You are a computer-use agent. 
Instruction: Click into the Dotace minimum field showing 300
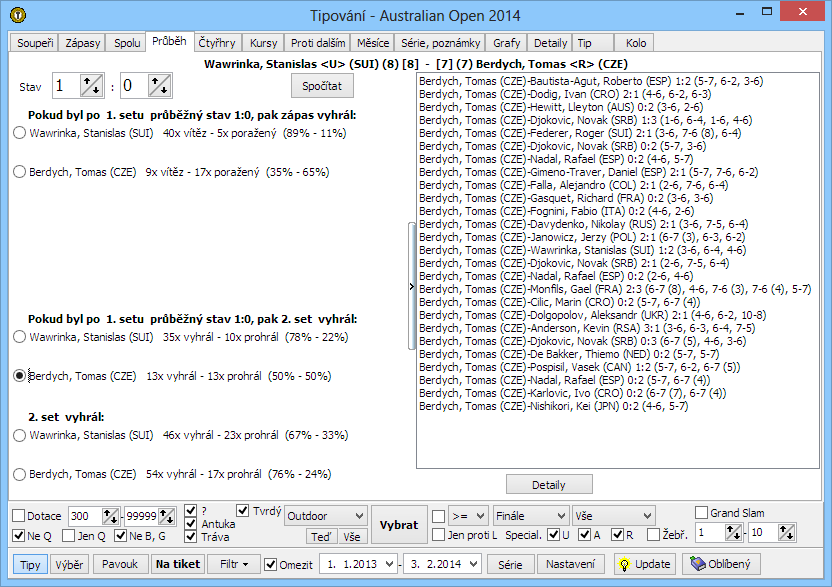[85, 516]
